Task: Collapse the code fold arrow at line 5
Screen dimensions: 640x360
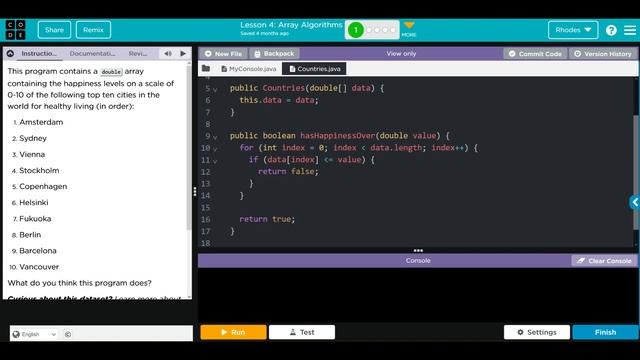Action: pos(215,89)
